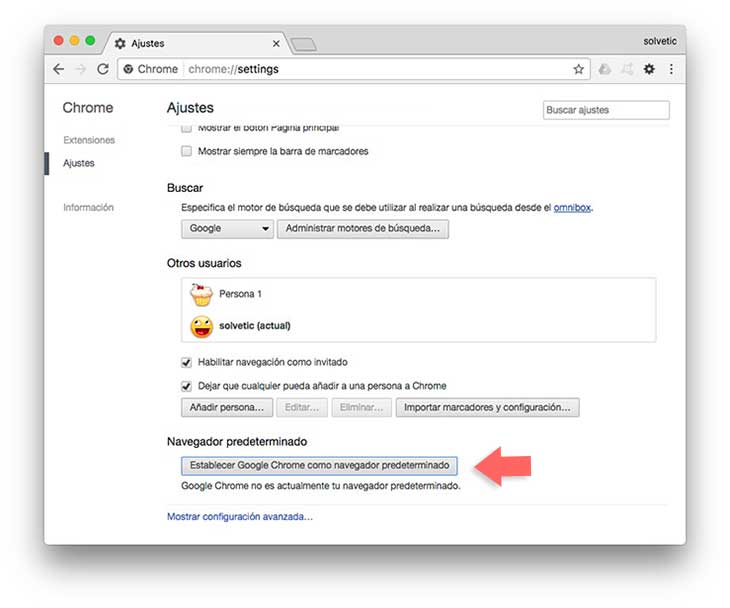Click the gear extension icon in toolbar
The height and width of the screenshot is (608, 730).
649,69
